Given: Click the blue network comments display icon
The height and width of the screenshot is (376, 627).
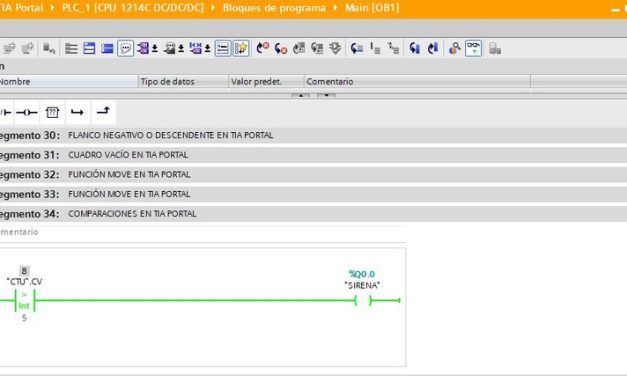Looking at the screenshot, I should (196, 48).
